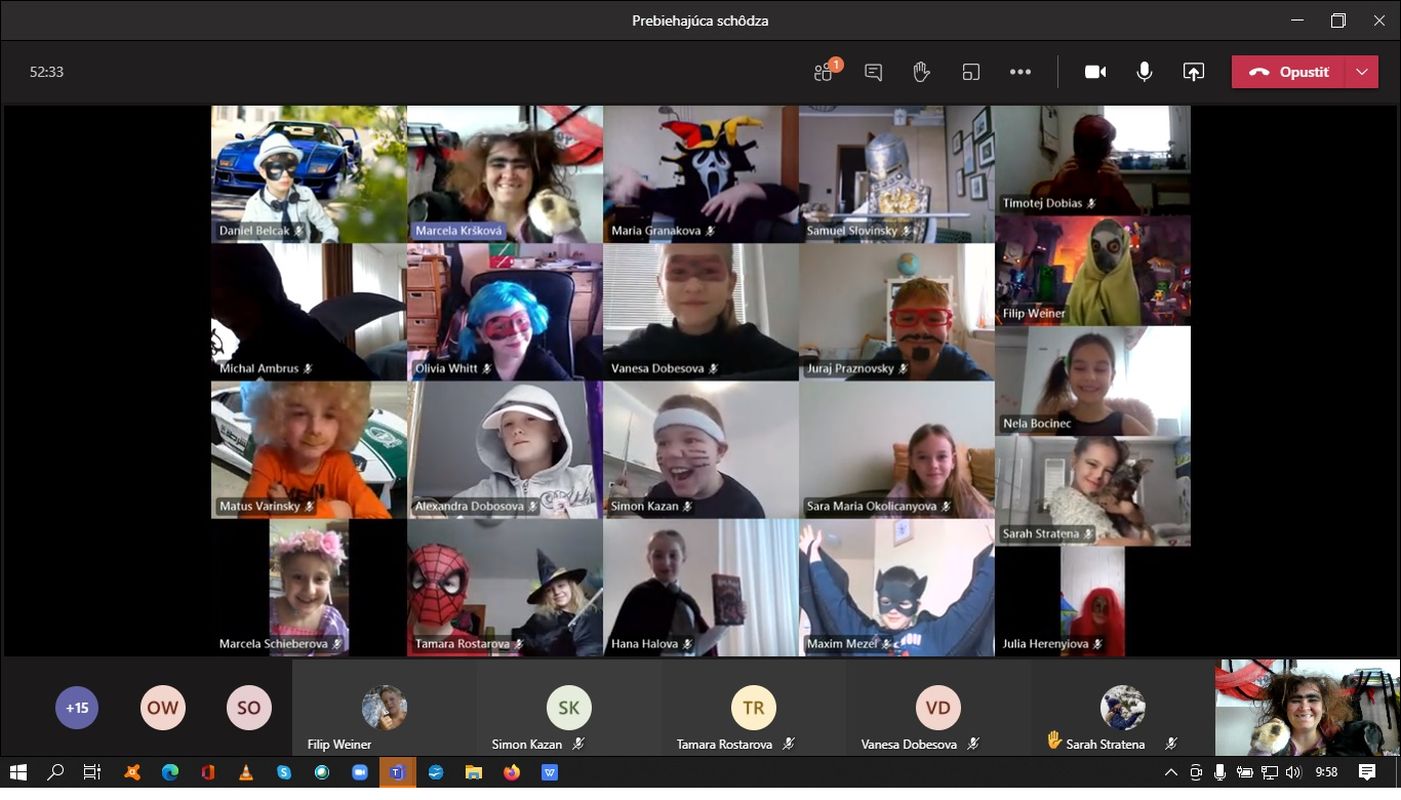The image size is (1401, 800).
Task: Click Juraj Praznovsky's video tile
Action: (x=897, y=312)
